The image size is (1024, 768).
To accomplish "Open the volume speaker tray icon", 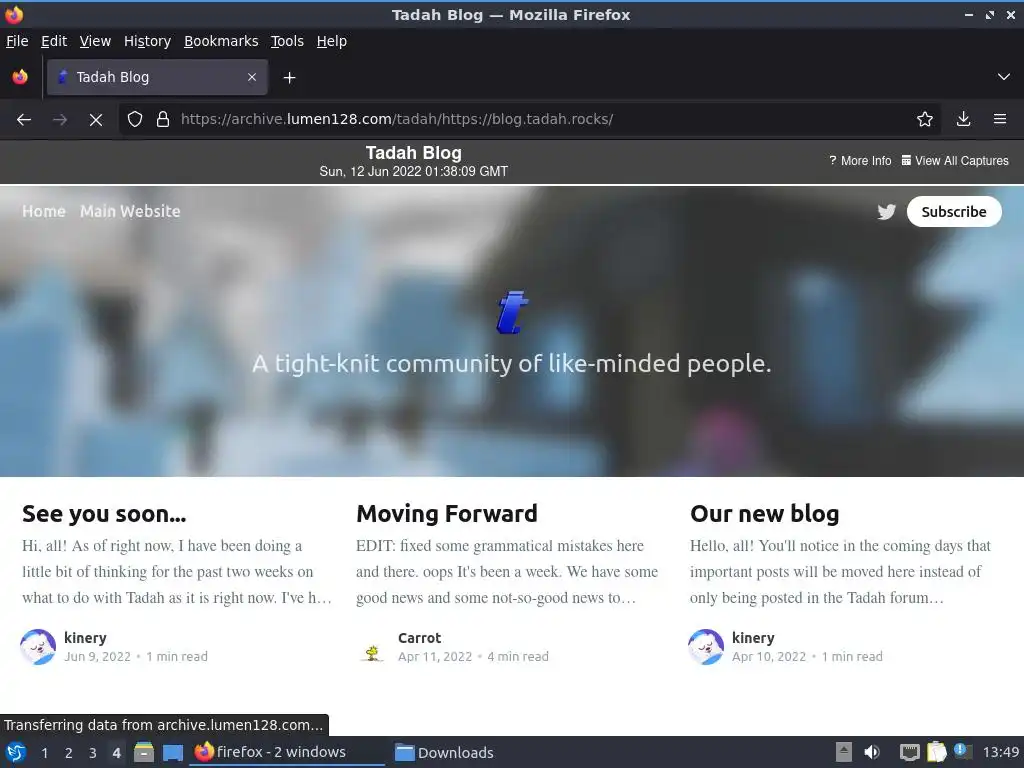I will coord(872,752).
